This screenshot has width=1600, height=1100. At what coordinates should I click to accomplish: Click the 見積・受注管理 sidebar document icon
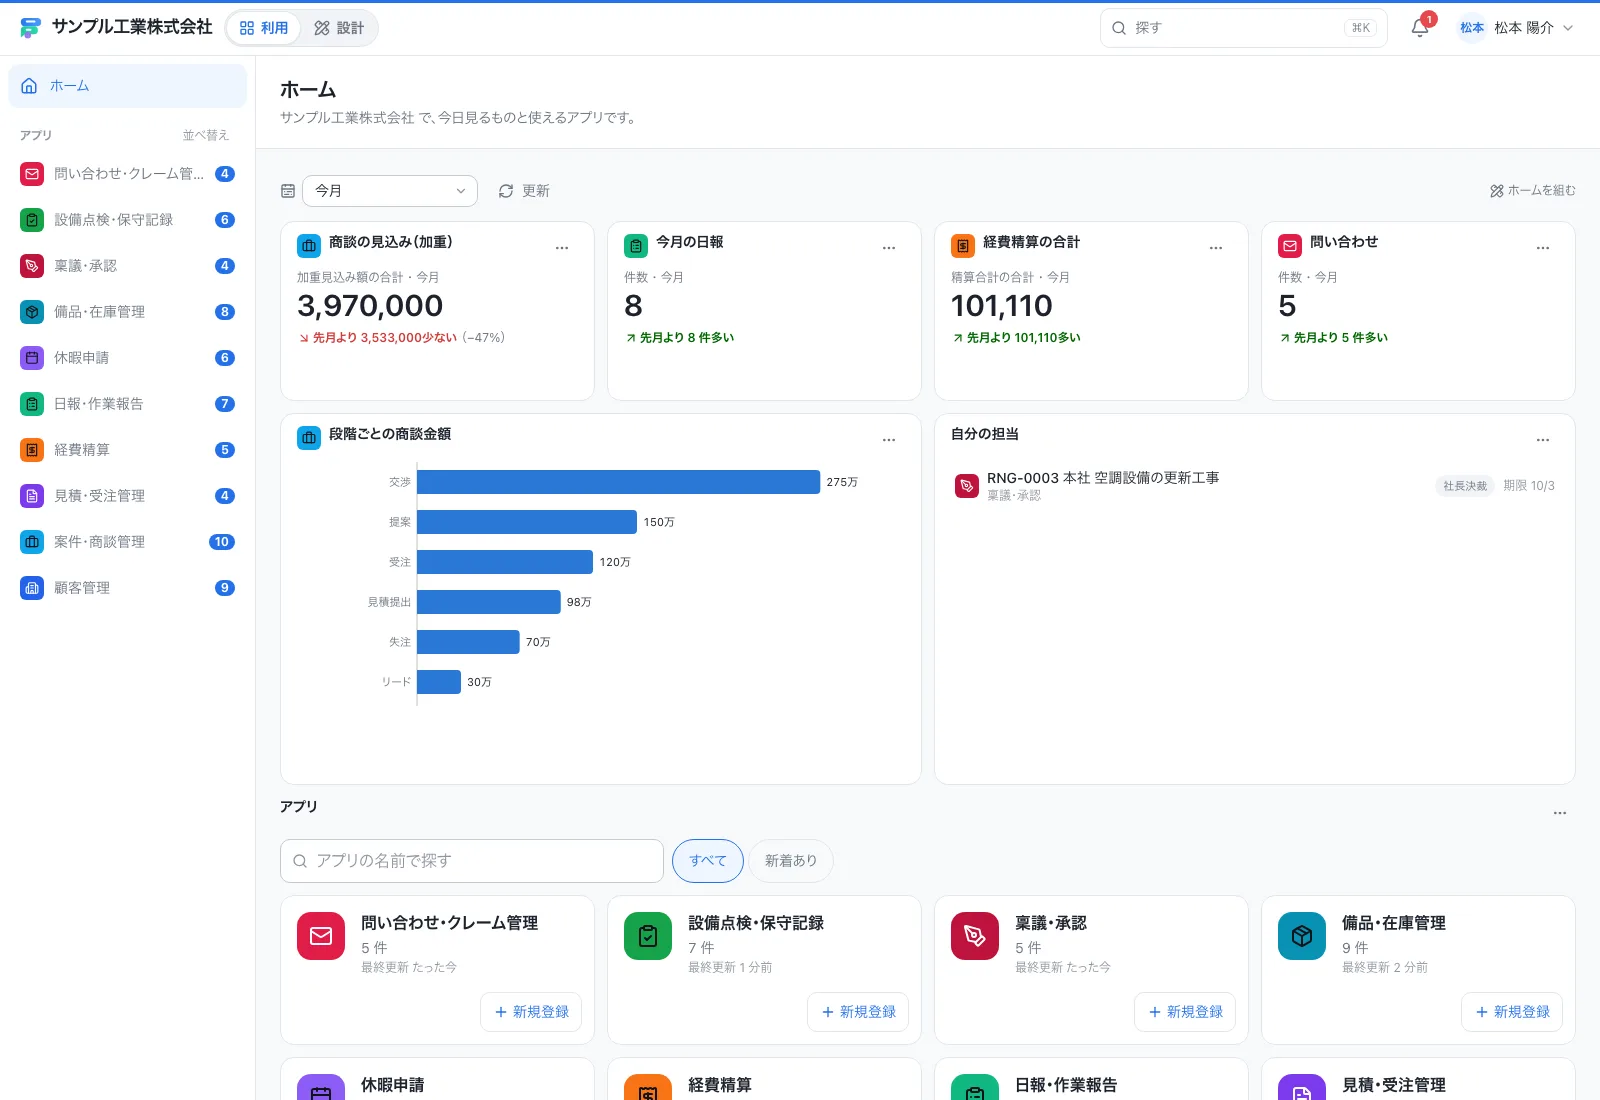[x=32, y=496]
